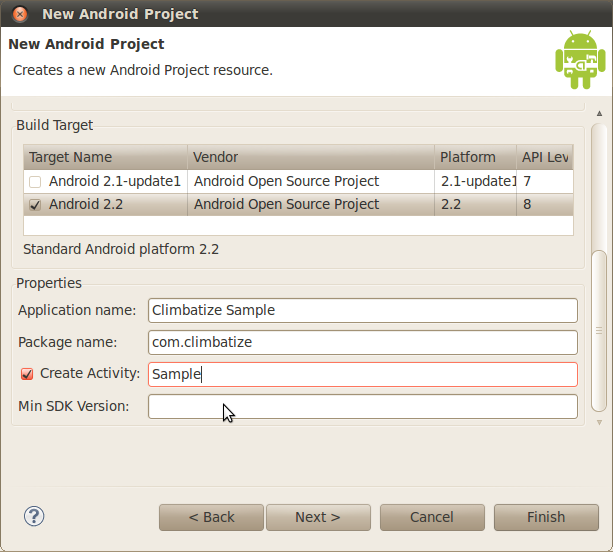Click the Android robot wizard icon
Screen dimensions: 613x552
[580, 59]
